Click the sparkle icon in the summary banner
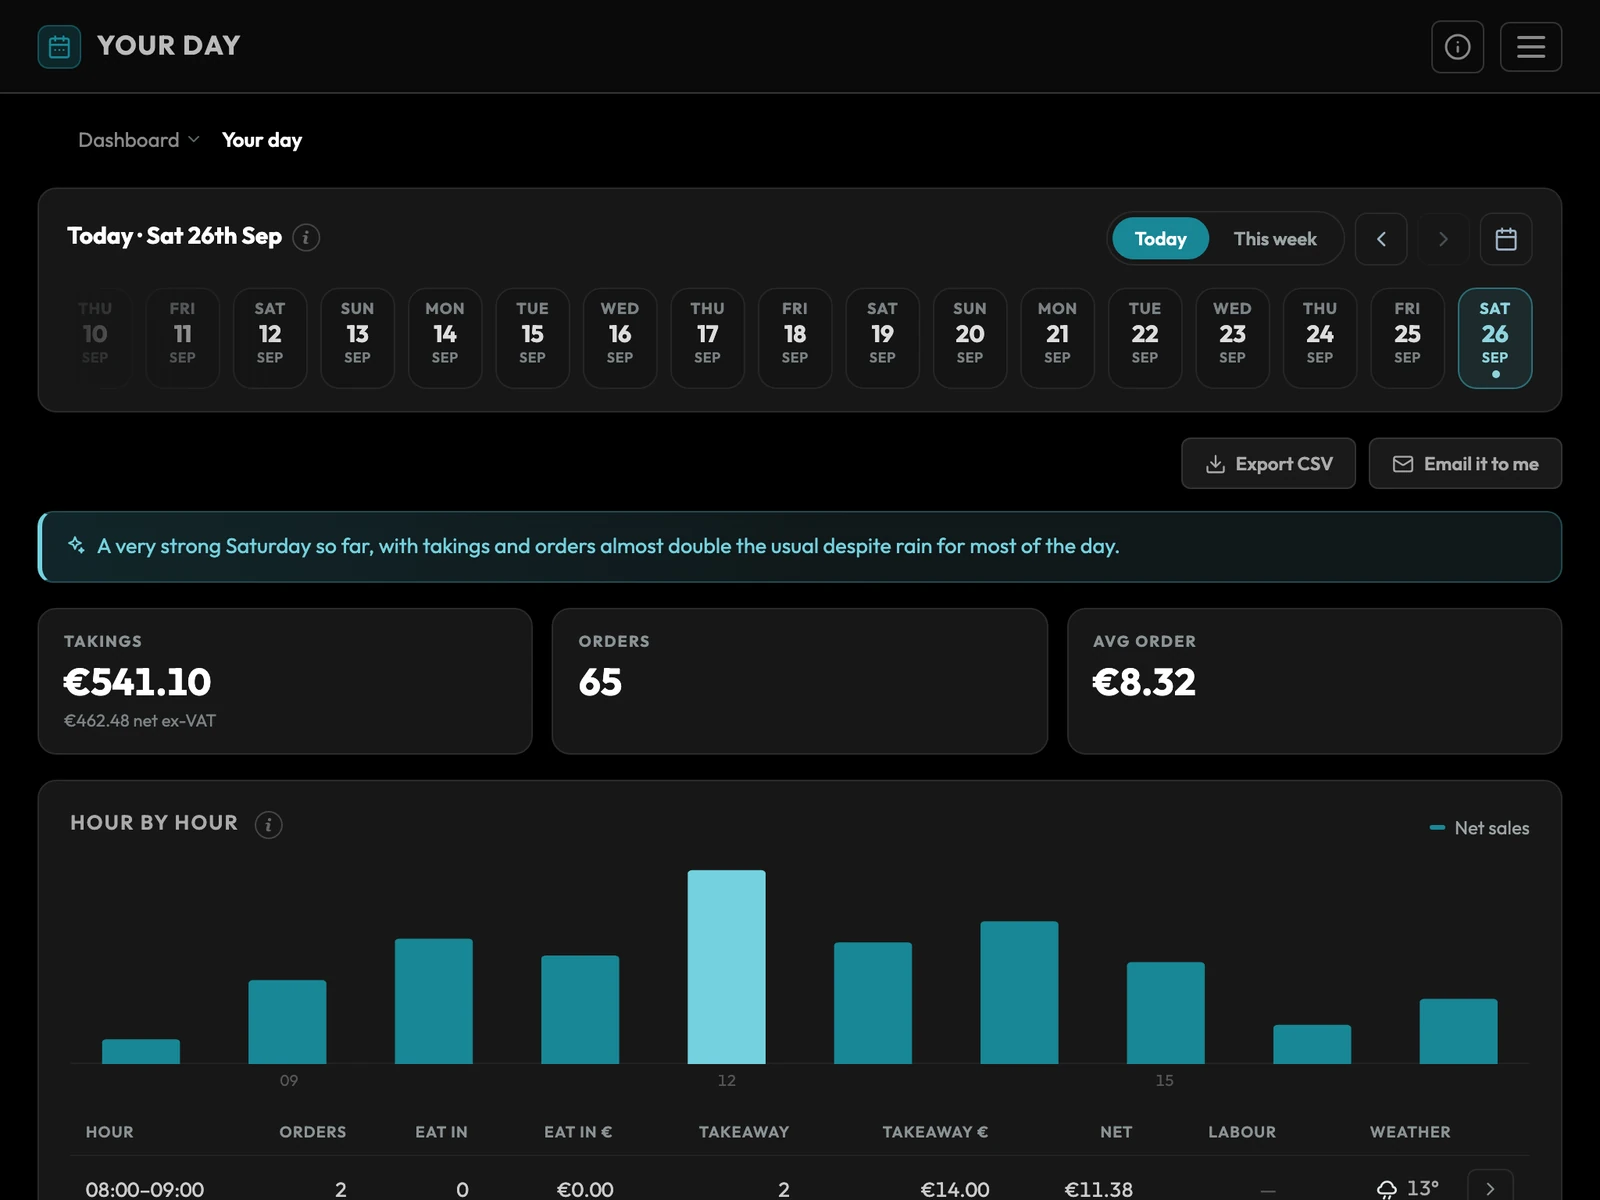Screen dimensions: 1600x1200 76,545
